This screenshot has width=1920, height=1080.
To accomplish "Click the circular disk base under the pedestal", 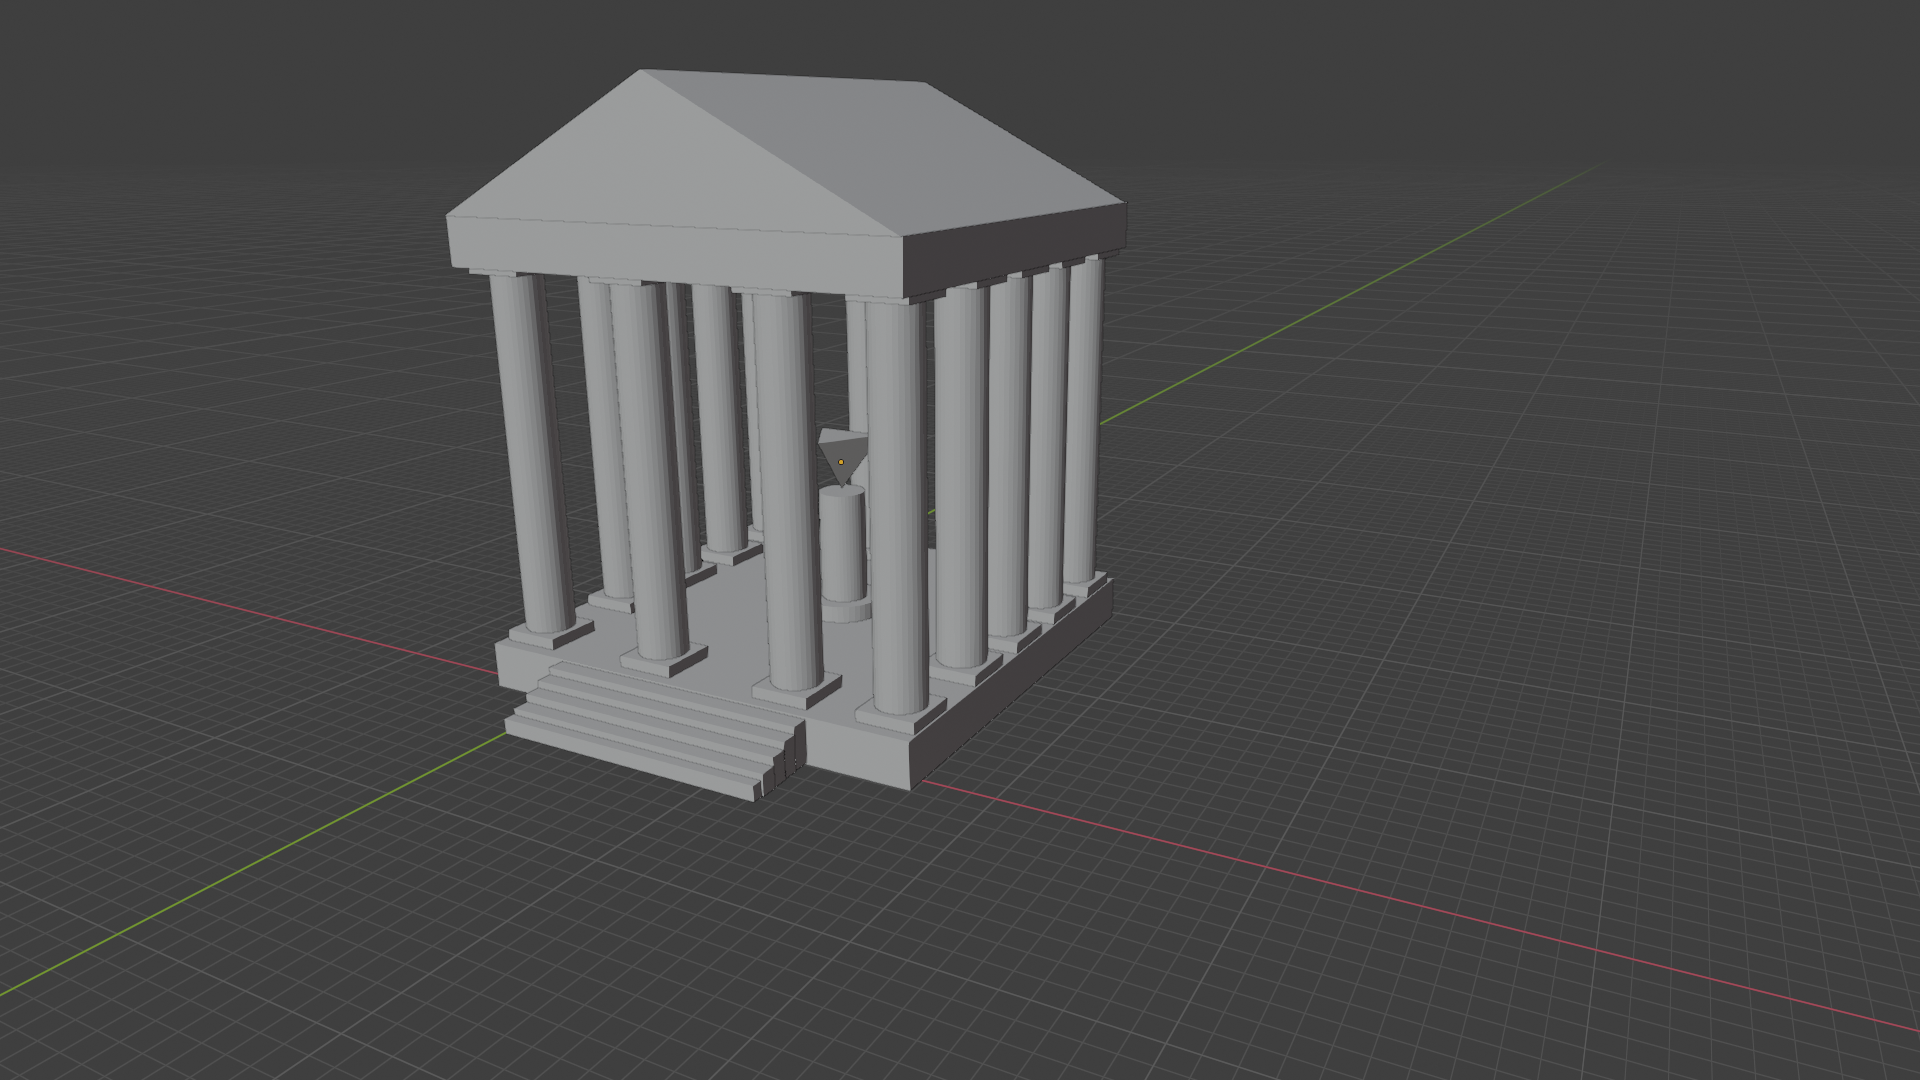I will pyautogui.click(x=845, y=612).
